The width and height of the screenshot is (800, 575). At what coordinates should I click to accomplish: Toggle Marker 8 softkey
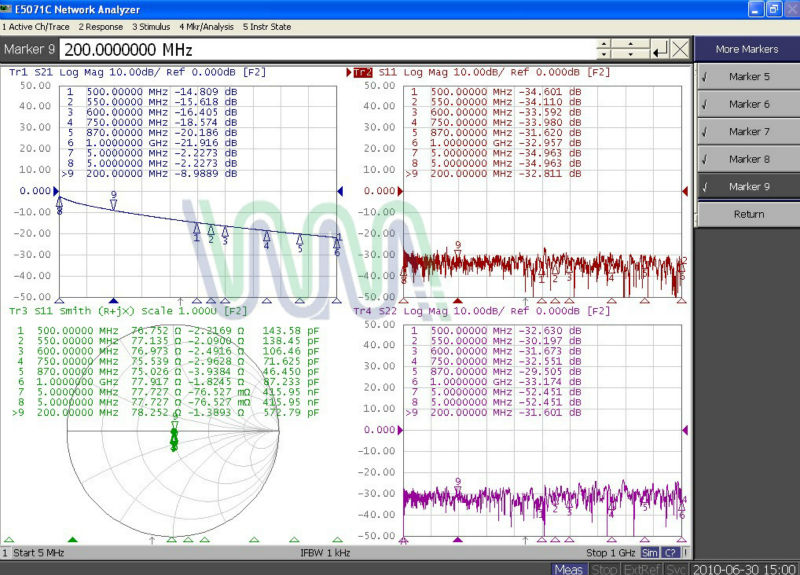pos(748,159)
